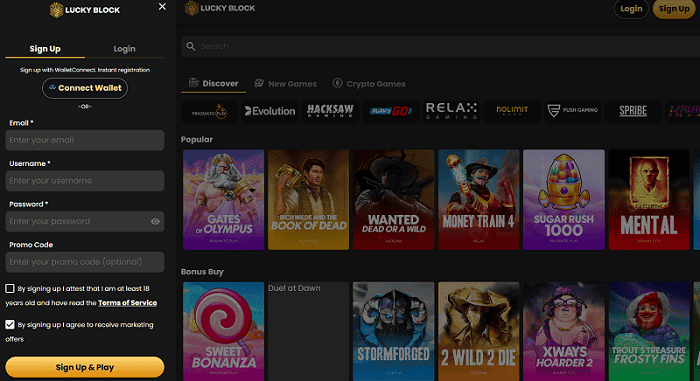Screen dimensions: 700x381
Task: Click the Pragmatic Play provider logo
Action: click(210, 111)
